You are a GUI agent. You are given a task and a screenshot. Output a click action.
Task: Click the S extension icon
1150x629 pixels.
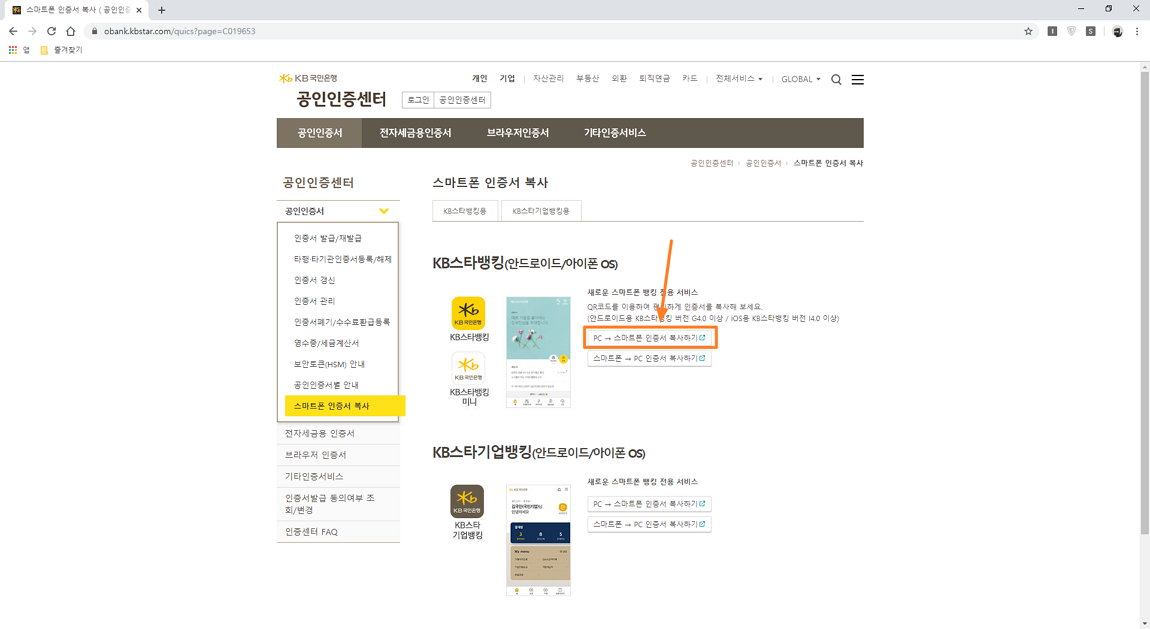pos(1091,32)
